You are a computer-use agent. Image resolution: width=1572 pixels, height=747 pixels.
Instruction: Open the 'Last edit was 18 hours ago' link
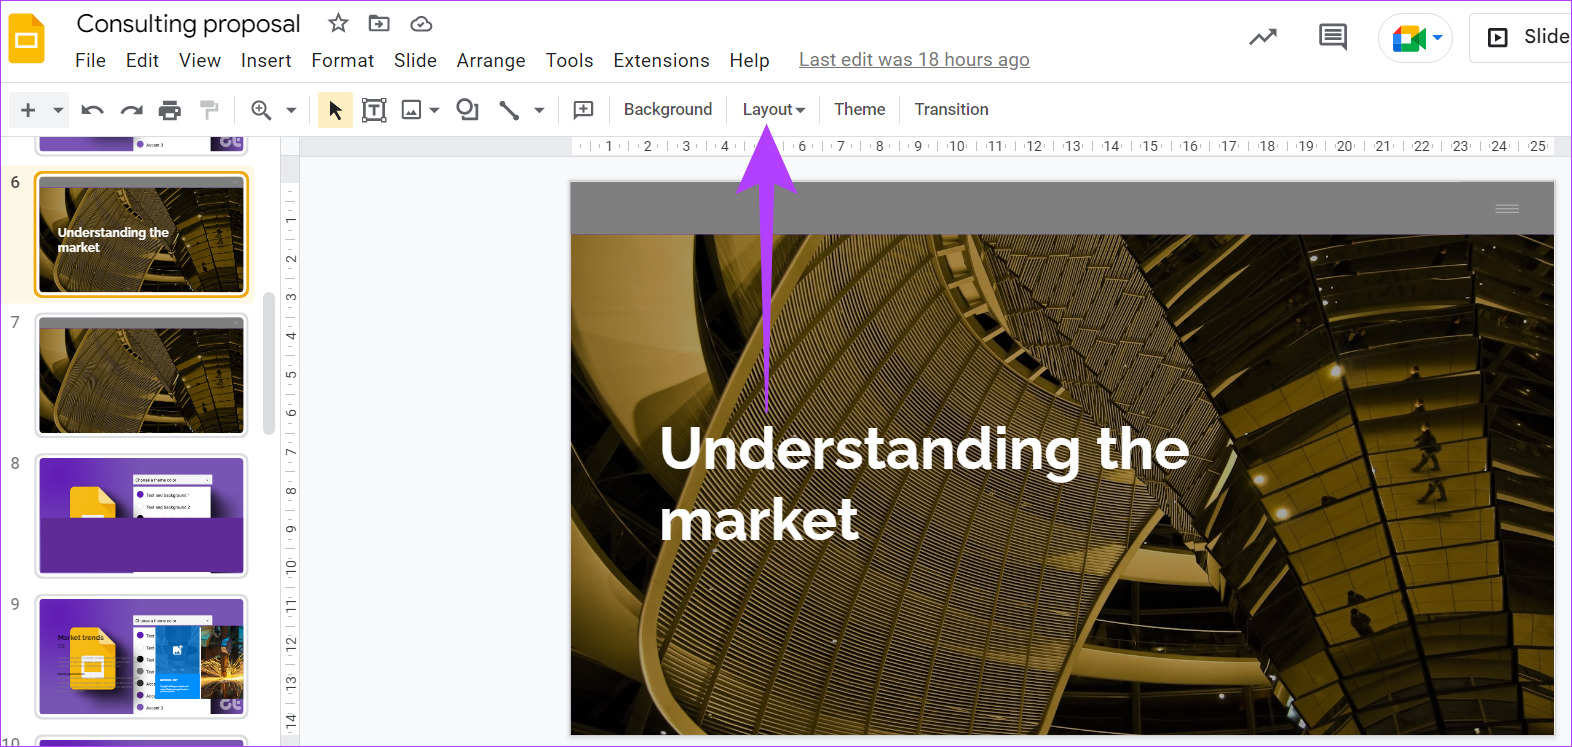coord(914,60)
